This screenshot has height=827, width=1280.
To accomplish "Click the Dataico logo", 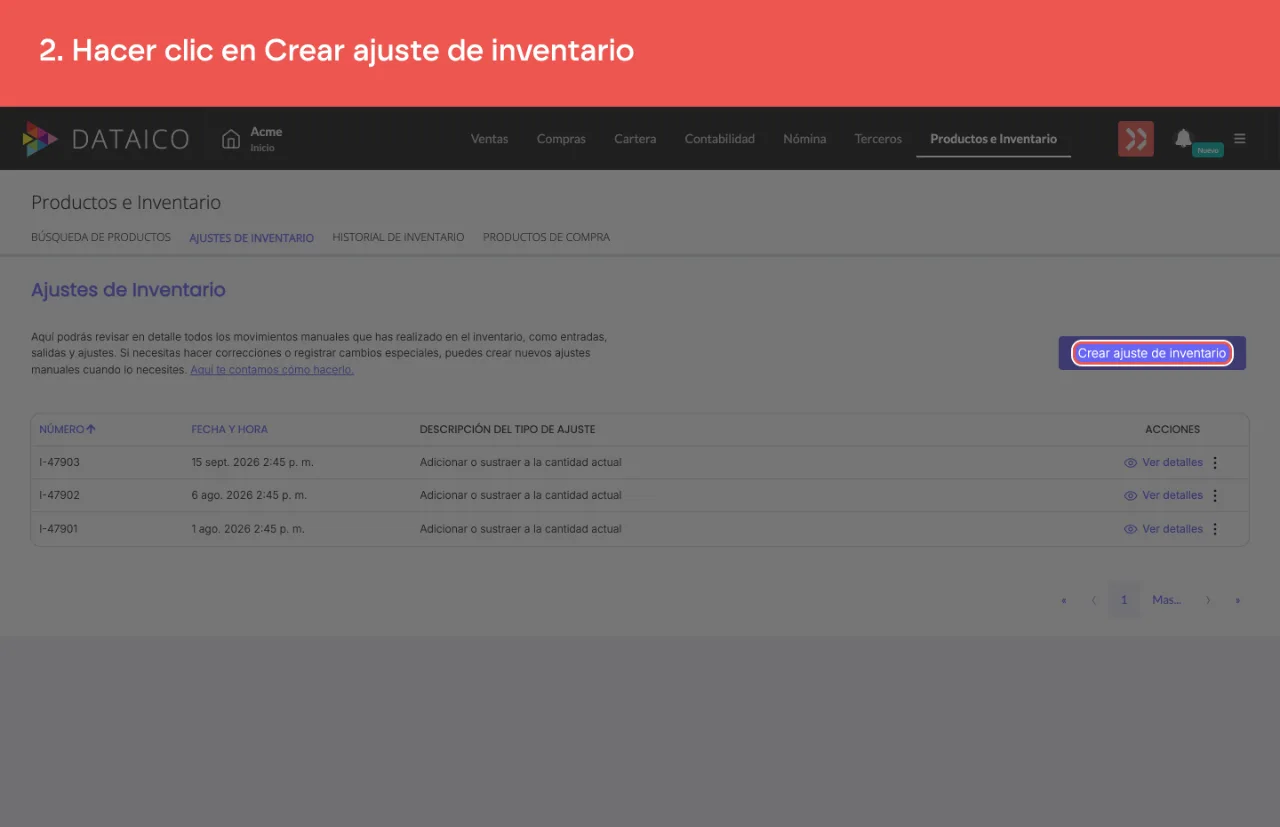I will pos(105,139).
